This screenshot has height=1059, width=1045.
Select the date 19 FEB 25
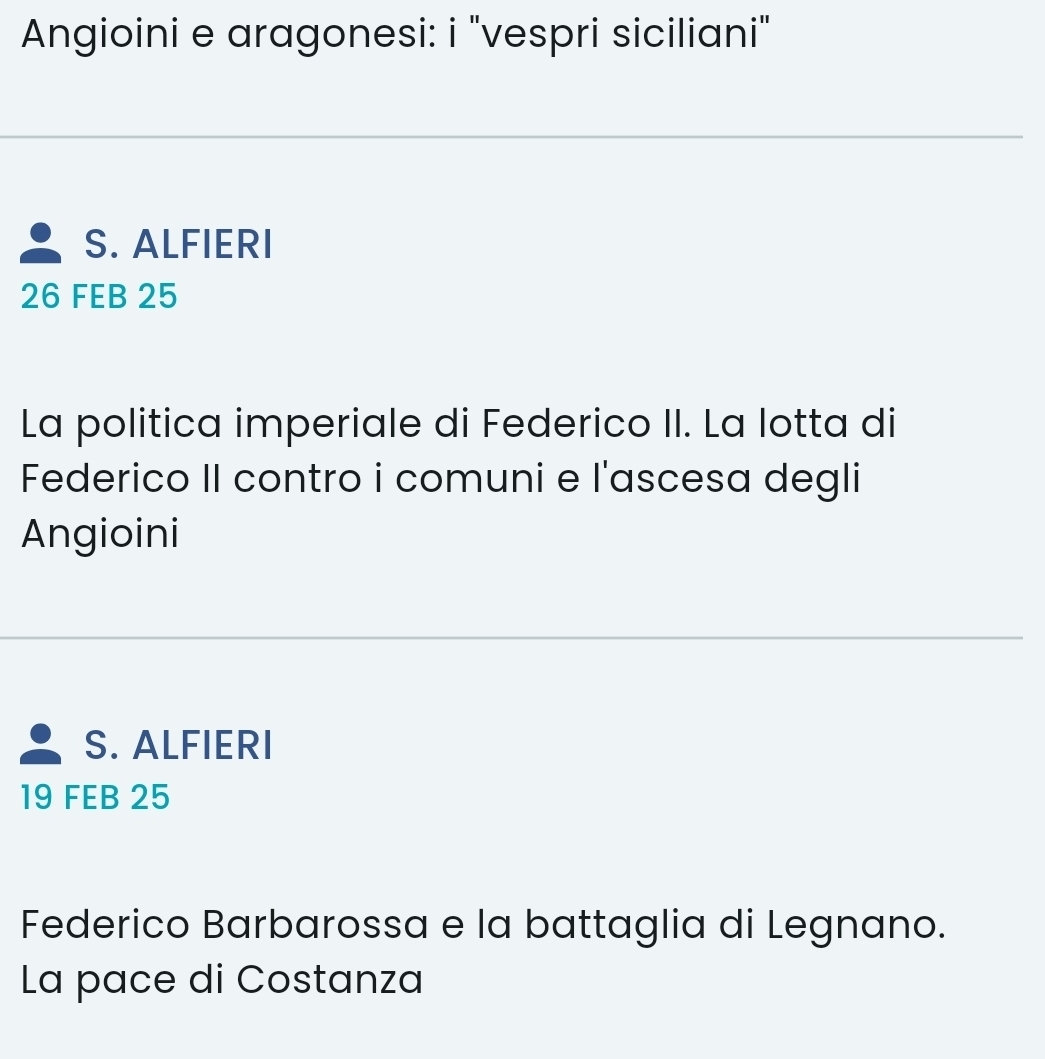tap(95, 797)
